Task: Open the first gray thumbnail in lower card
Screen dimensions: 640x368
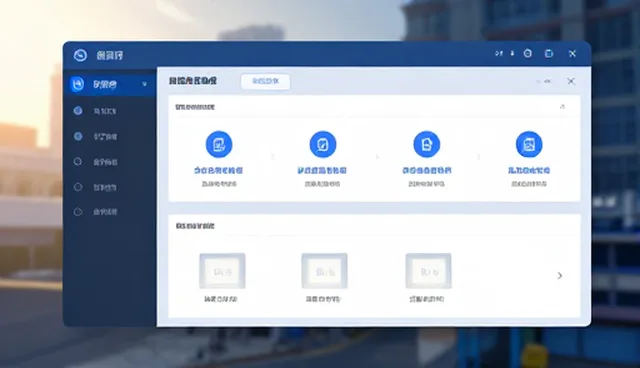Action: pos(222,271)
